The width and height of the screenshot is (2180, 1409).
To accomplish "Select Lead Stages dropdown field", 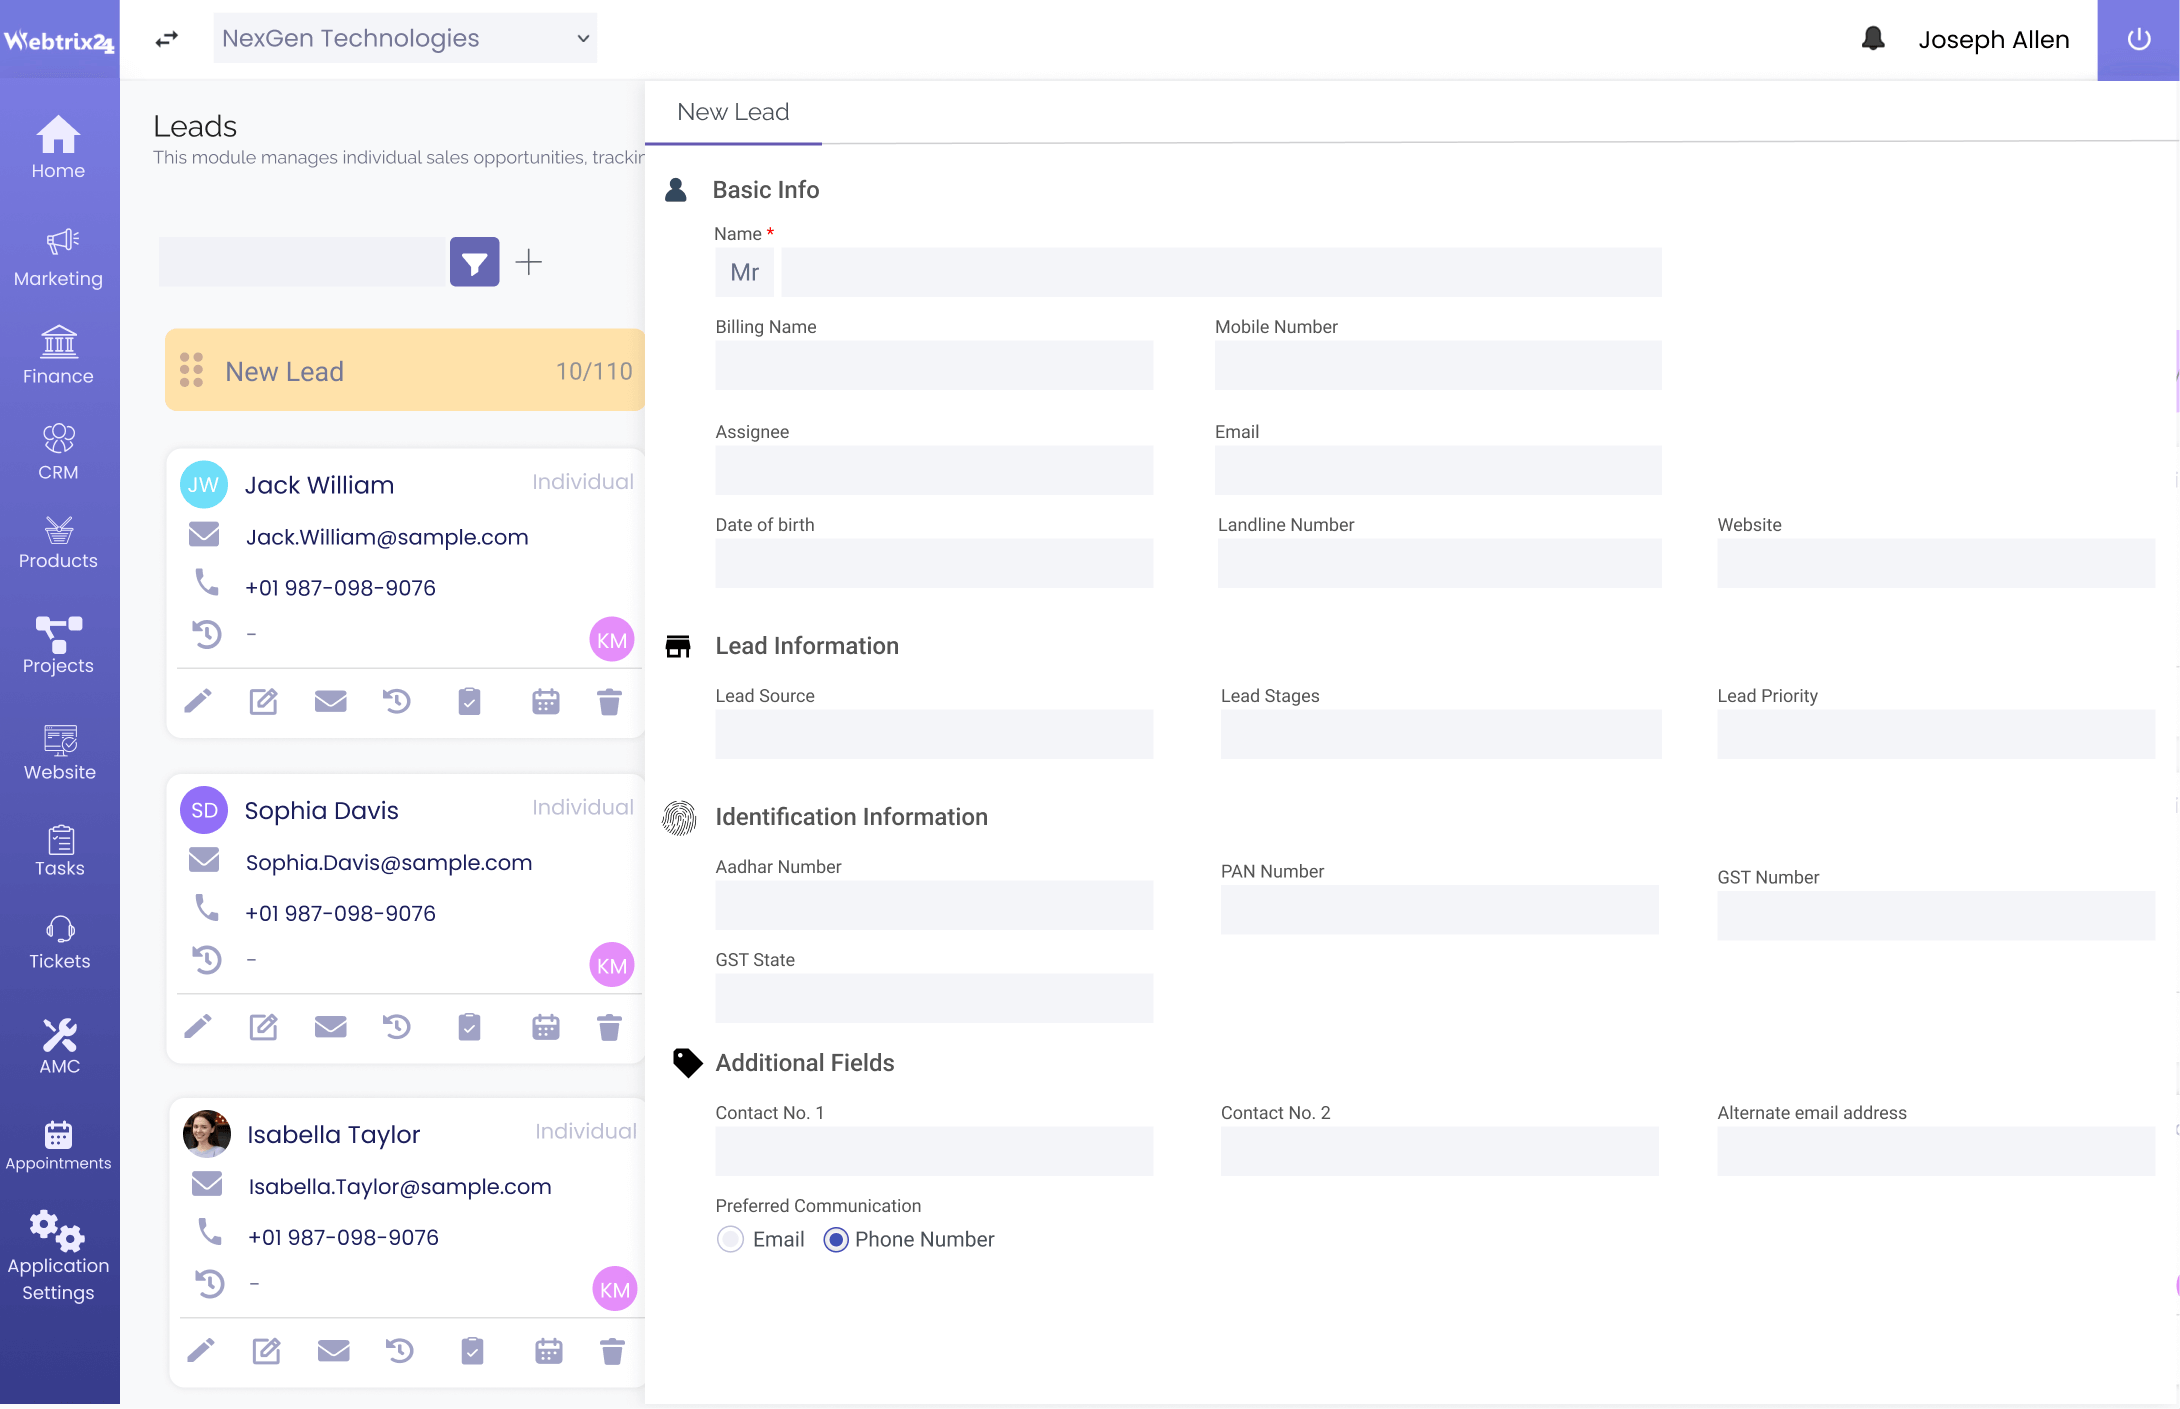I will tap(1436, 734).
